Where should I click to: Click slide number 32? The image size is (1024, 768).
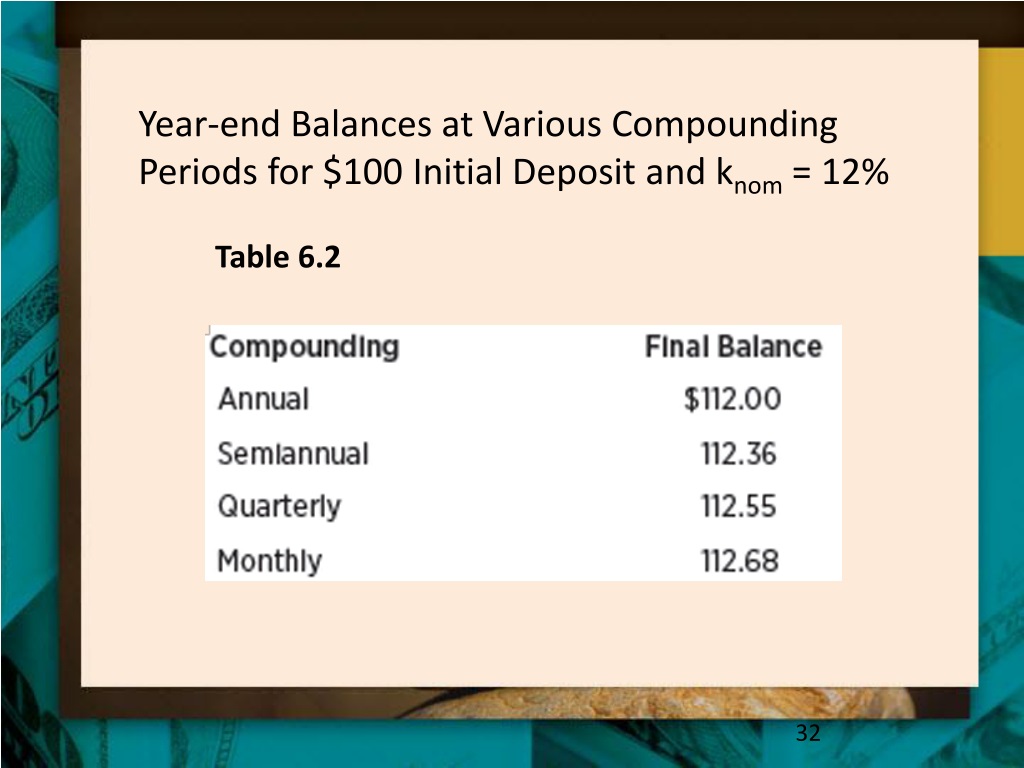coord(808,733)
